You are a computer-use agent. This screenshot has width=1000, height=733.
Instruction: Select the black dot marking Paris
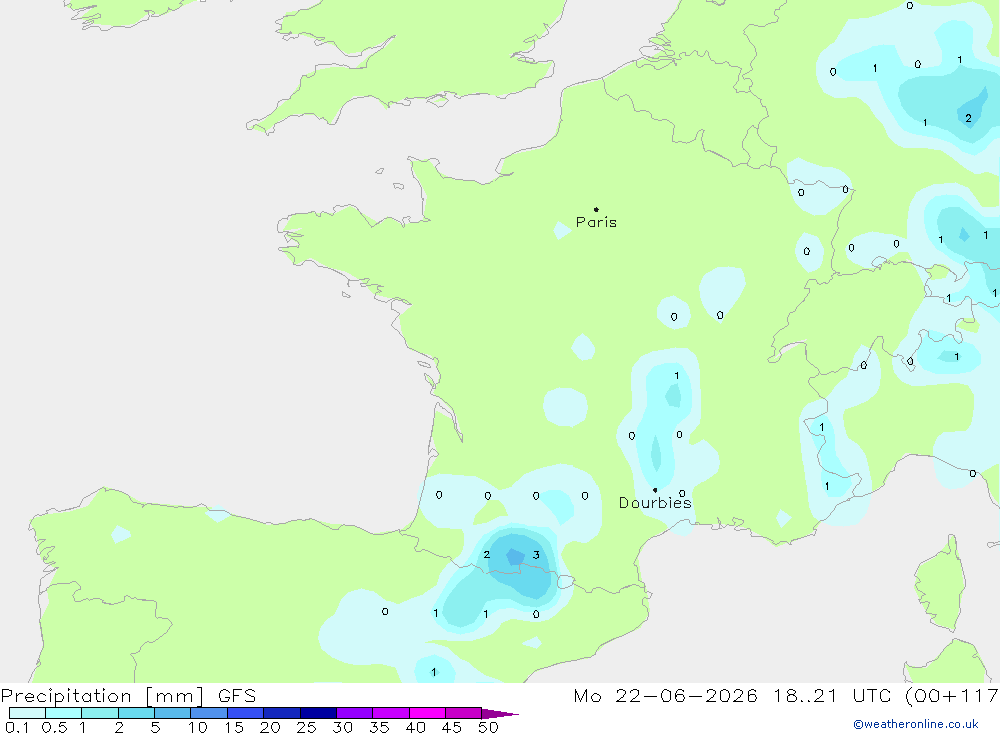596,209
